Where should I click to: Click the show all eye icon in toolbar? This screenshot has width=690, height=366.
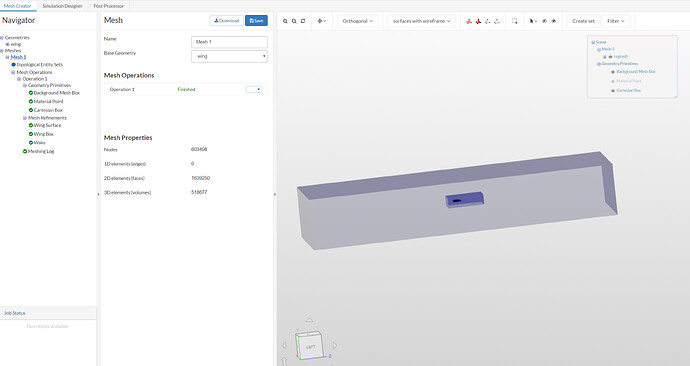click(x=554, y=21)
